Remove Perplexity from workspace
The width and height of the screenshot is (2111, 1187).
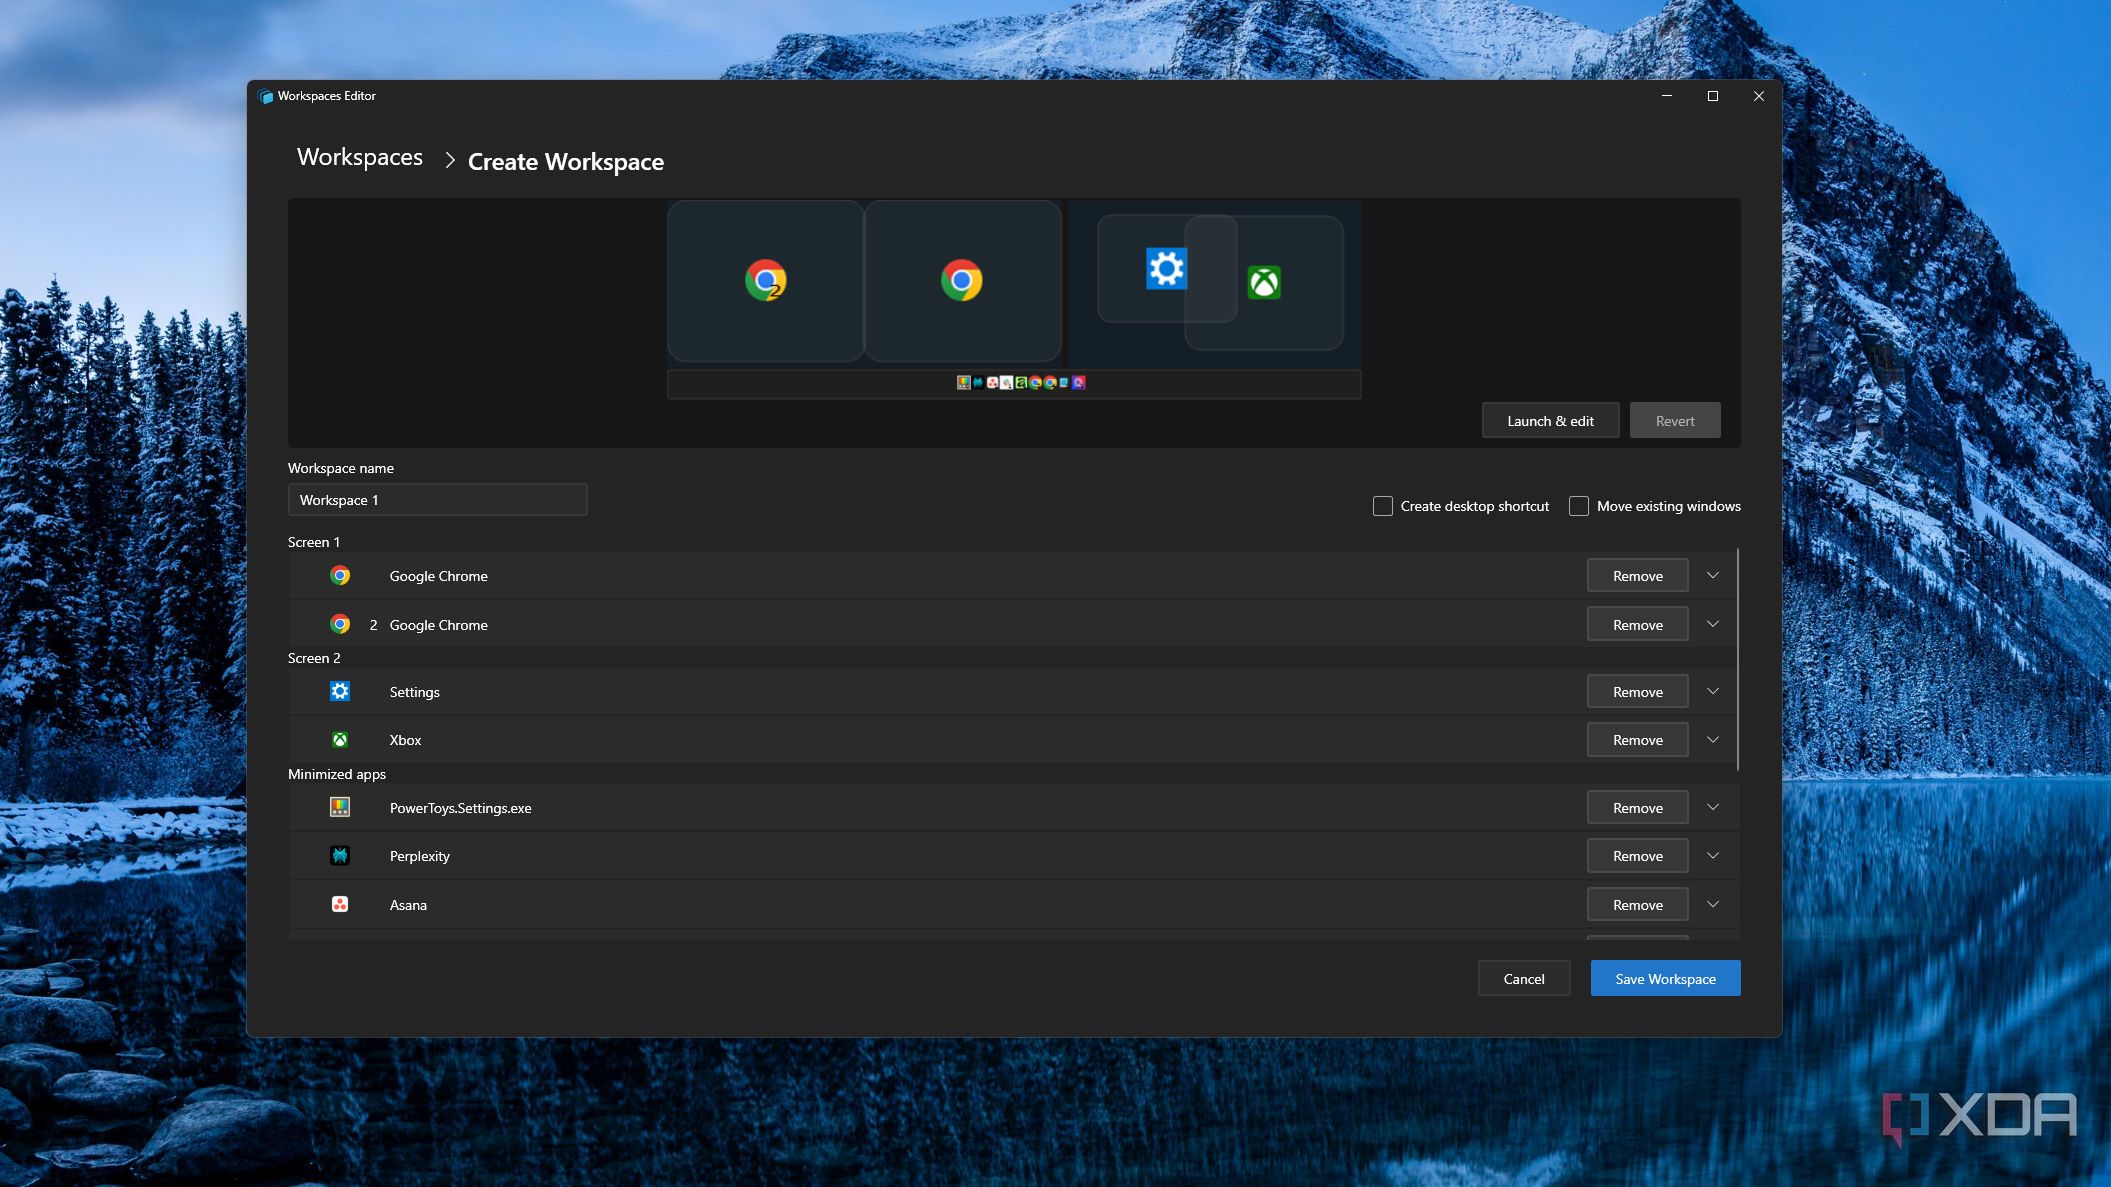pos(1638,856)
